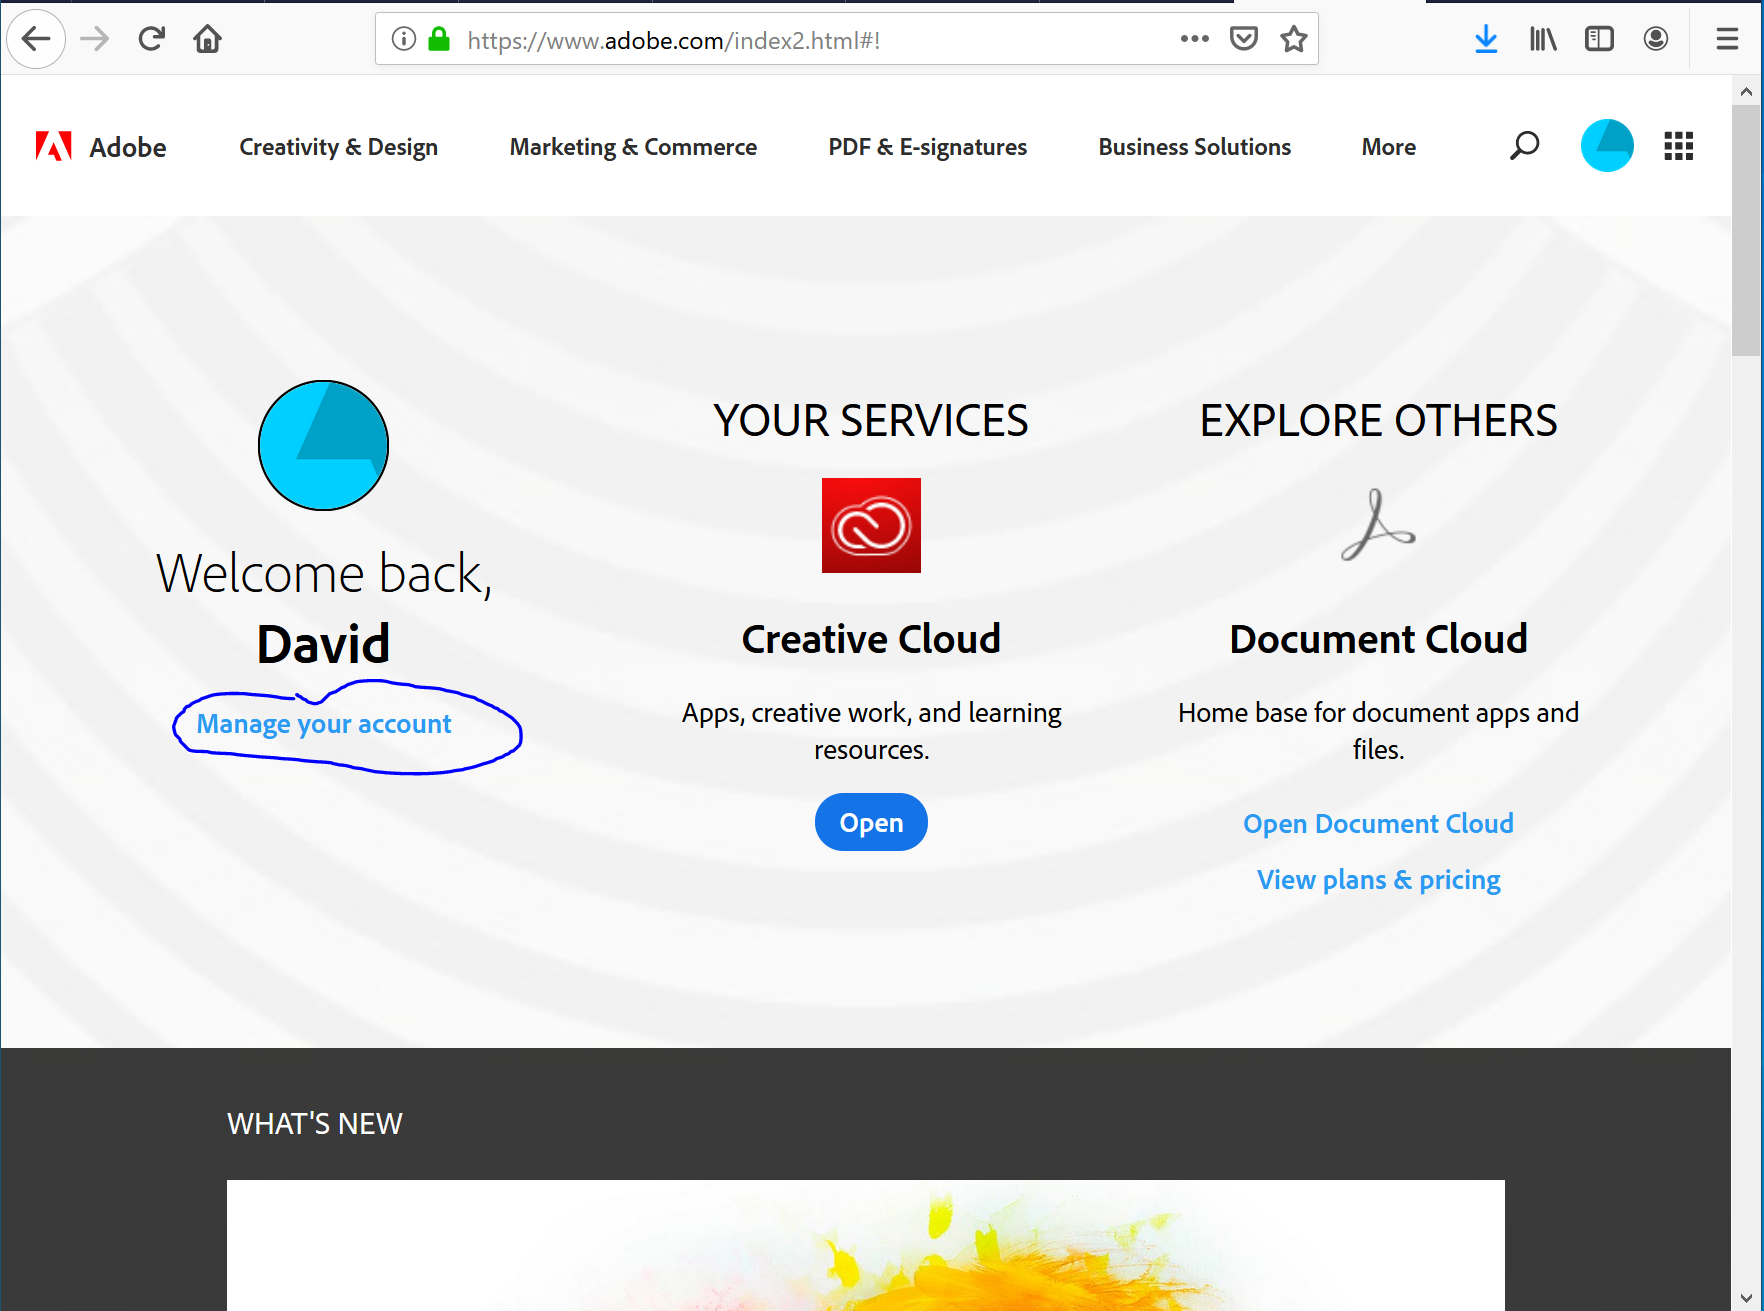Open Marketing & Commerce menu
The image size is (1764, 1311).
point(633,147)
